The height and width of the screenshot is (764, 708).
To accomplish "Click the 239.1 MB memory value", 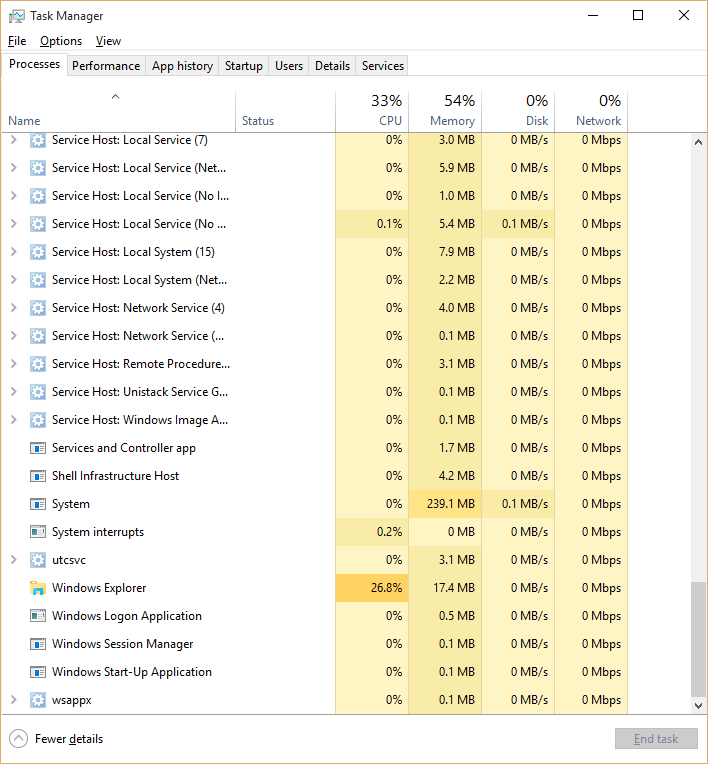I will click(451, 504).
